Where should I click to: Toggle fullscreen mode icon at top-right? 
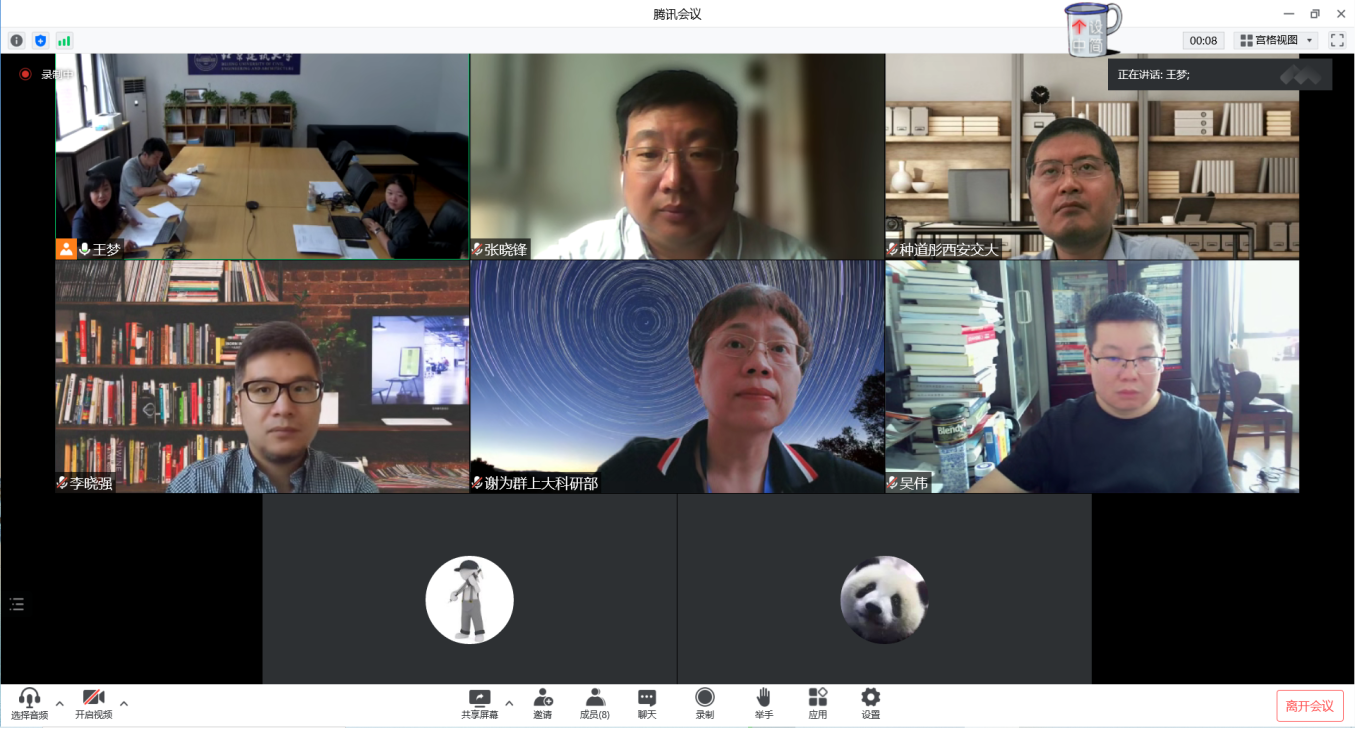click(1337, 40)
